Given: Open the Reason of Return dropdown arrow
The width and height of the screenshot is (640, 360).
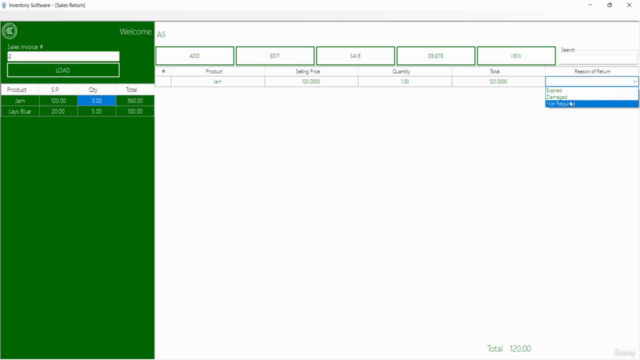Looking at the screenshot, I should pos(634,82).
